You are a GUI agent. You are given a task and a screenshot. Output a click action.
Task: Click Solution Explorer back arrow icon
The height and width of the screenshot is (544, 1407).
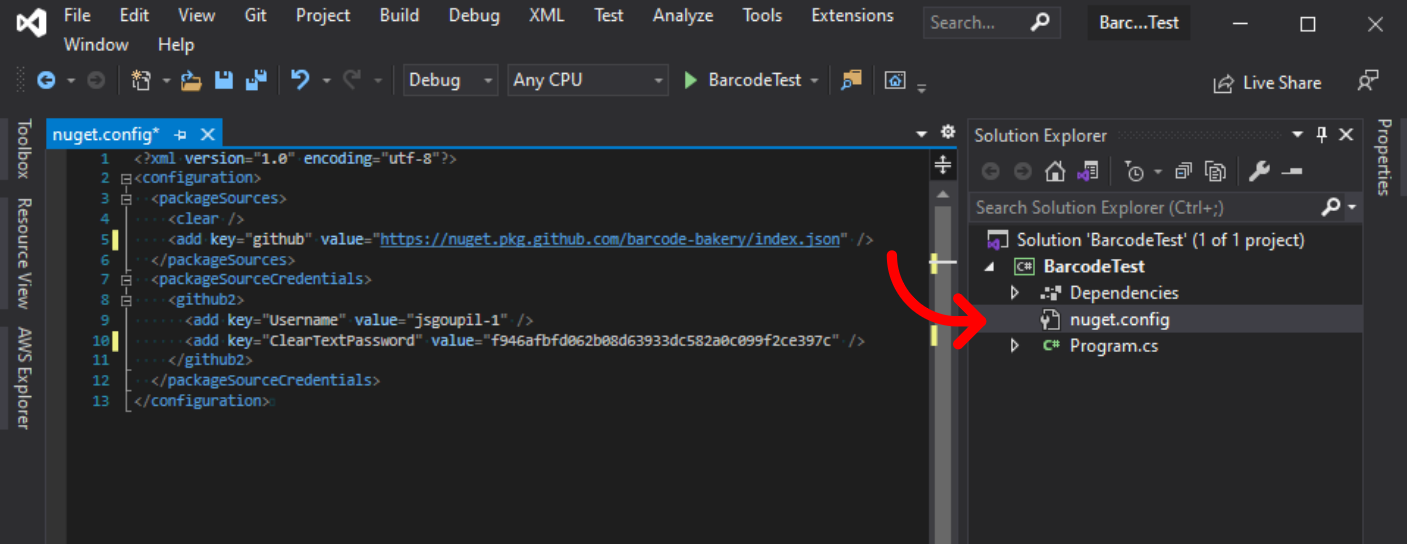pyautogui.click(x=990, y=172)
